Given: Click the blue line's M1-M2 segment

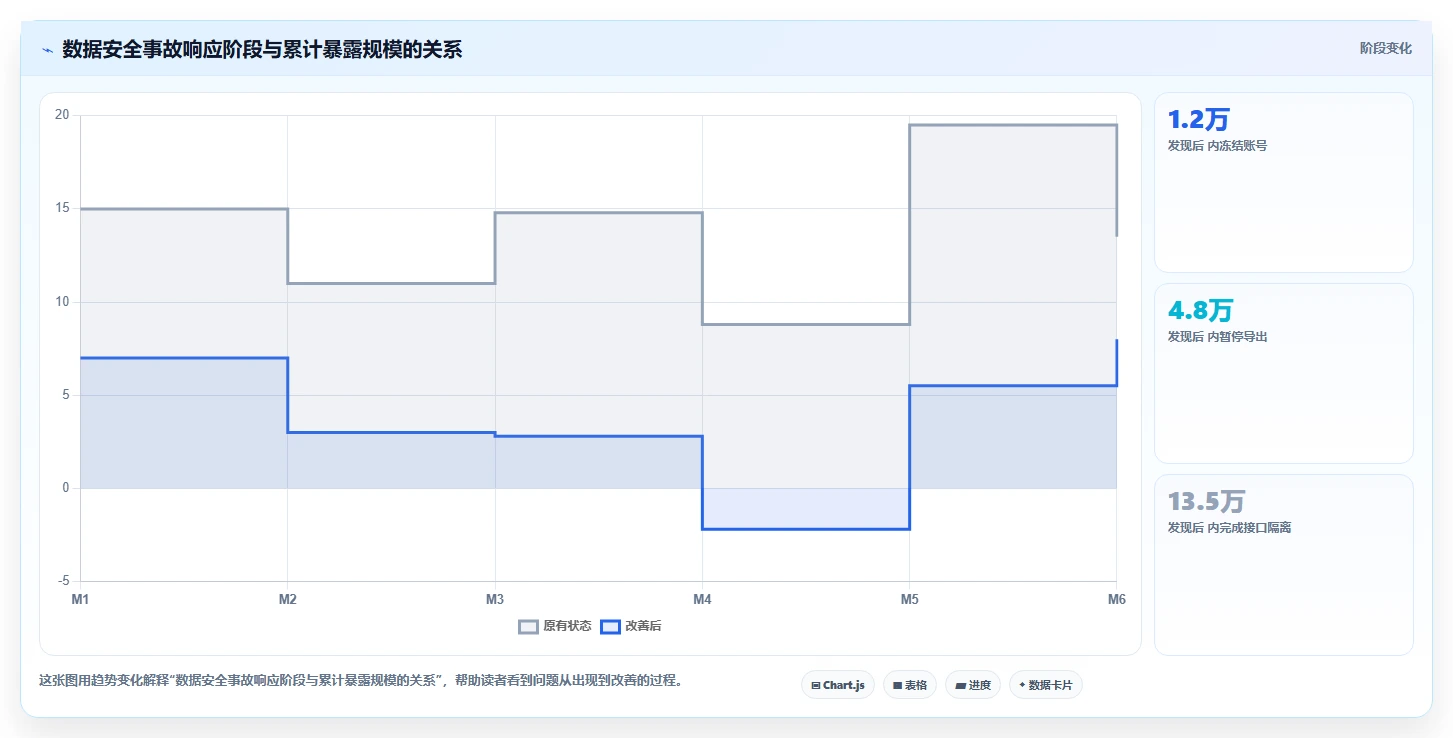Looking at the screenshot, I should pyautogui.click(x=184, y=358).
